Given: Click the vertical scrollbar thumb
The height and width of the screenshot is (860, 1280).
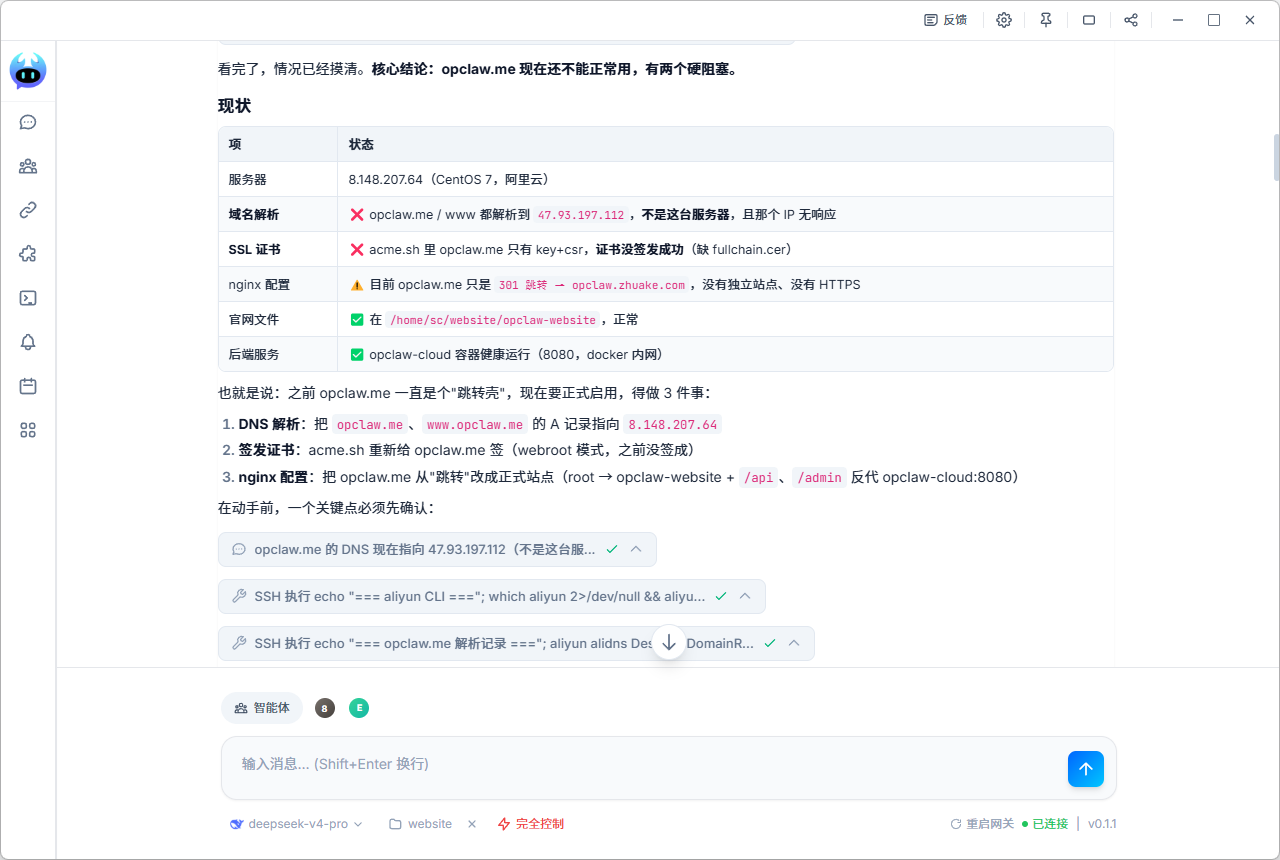Looking at the screenshot, I should (x=1276, y=157).
